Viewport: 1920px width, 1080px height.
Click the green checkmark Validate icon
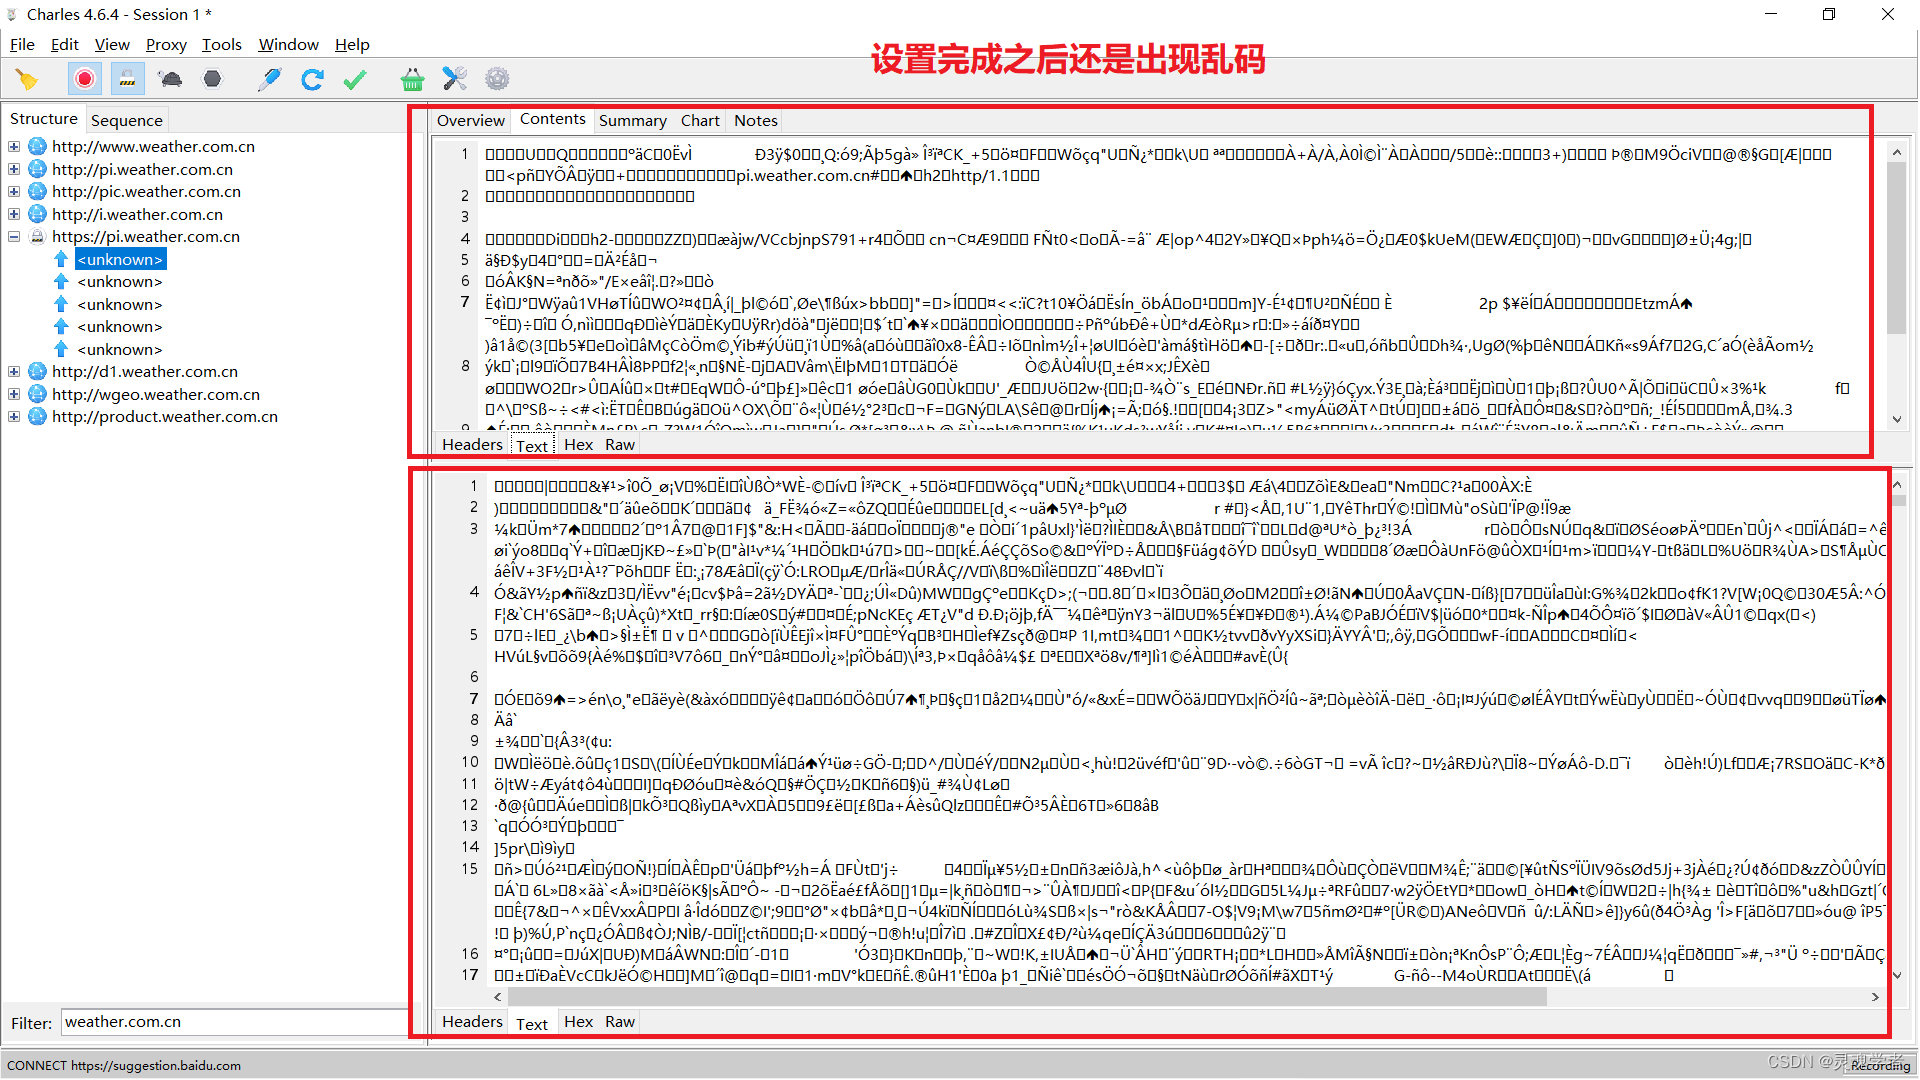click(x=355, y=79)
